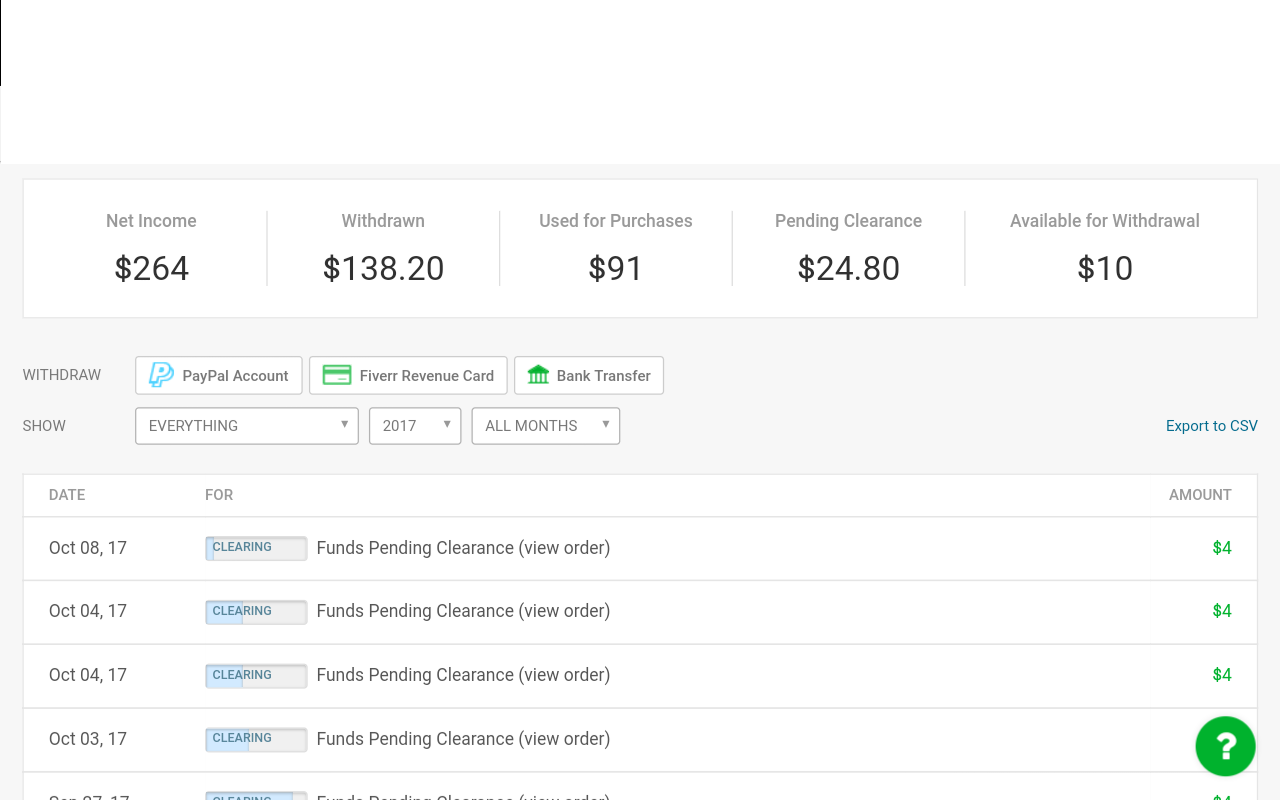Click the FOR column header
This screenshot has height=800, width=1280.
coord(219,495)
